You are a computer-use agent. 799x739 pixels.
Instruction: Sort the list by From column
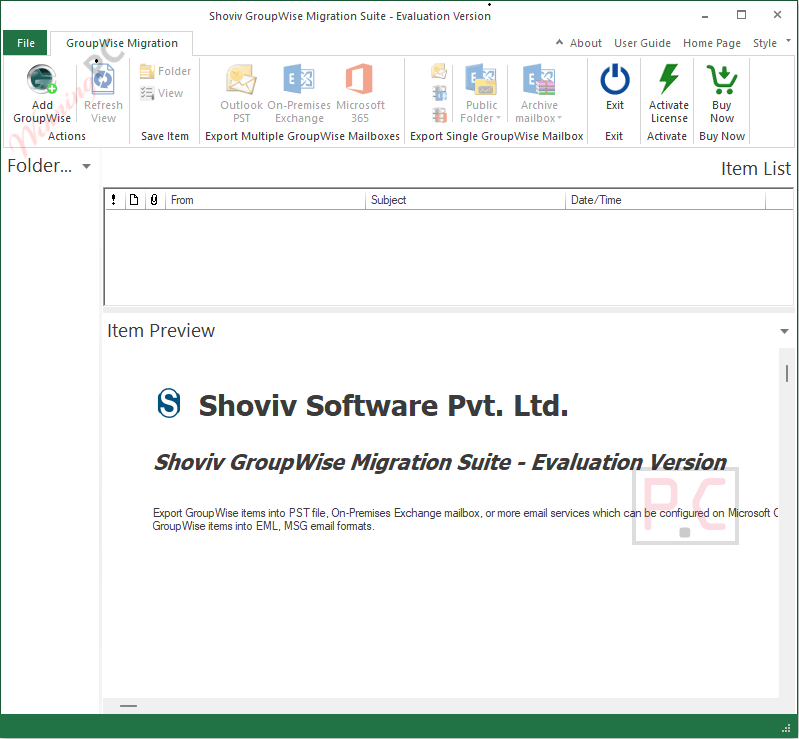point(265,200)
